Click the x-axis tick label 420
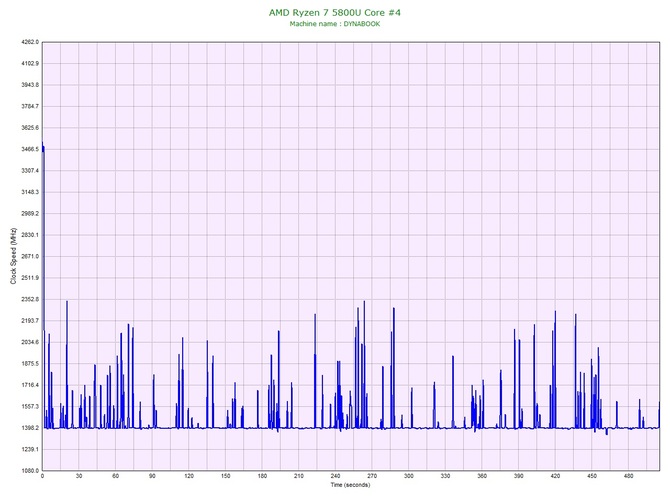 555,476
